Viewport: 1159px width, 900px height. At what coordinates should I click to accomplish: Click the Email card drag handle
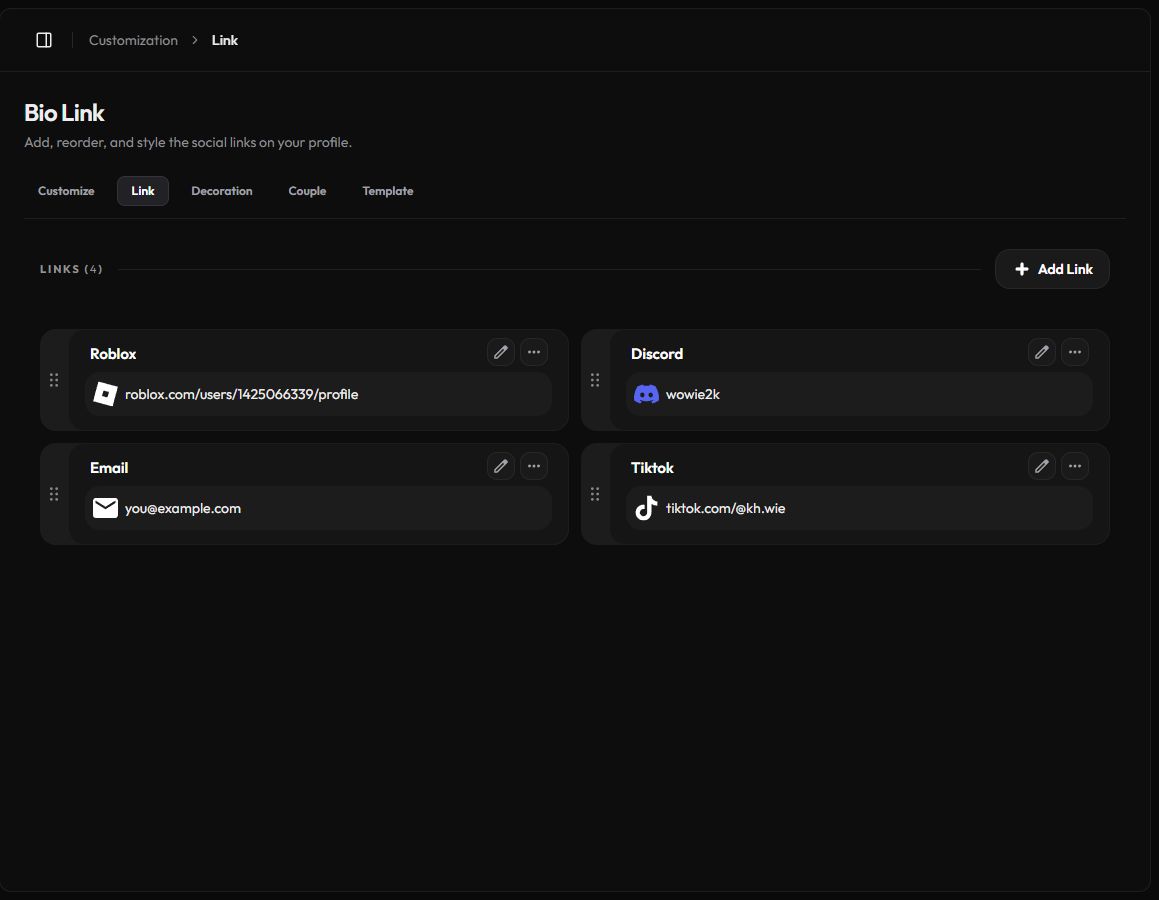tap(54, 494)
